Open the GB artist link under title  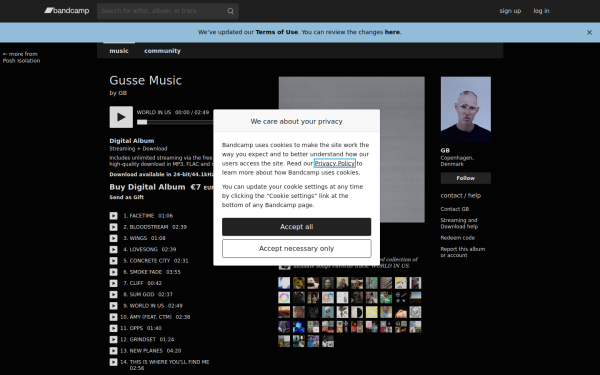click(x=122, y=93)
